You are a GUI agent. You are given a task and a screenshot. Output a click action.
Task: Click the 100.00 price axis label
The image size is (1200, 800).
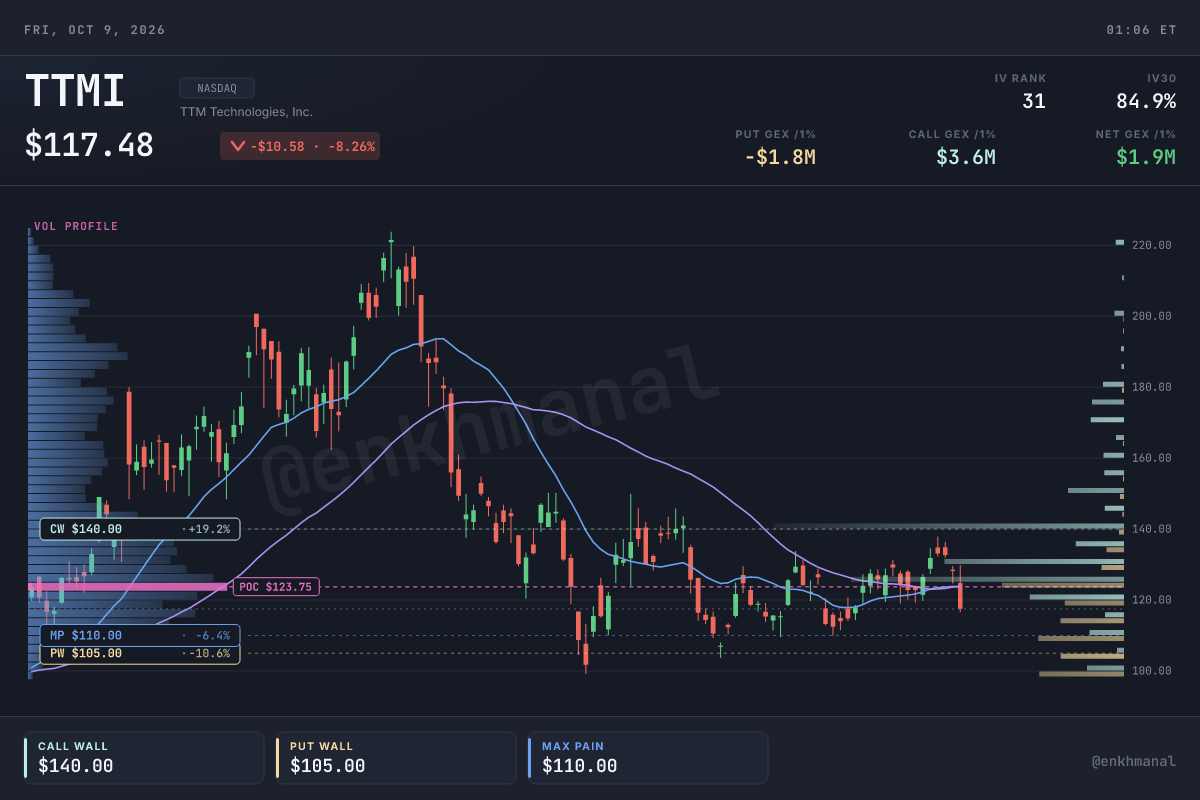[x=1152, y=671]
